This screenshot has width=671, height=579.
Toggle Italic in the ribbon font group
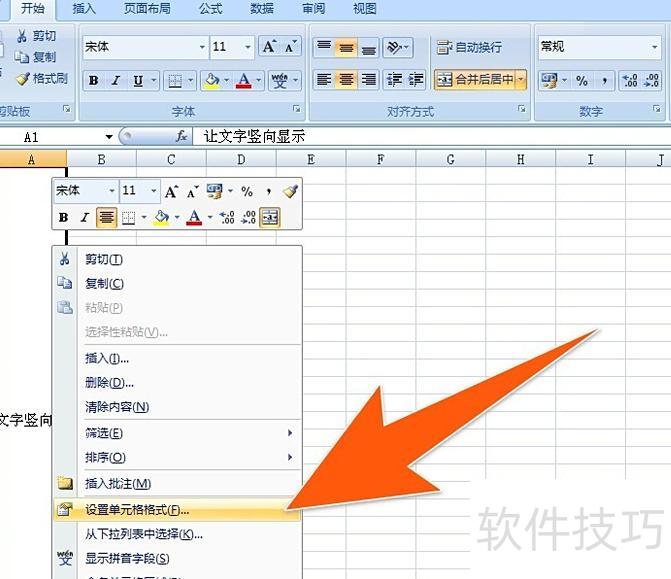116,80
